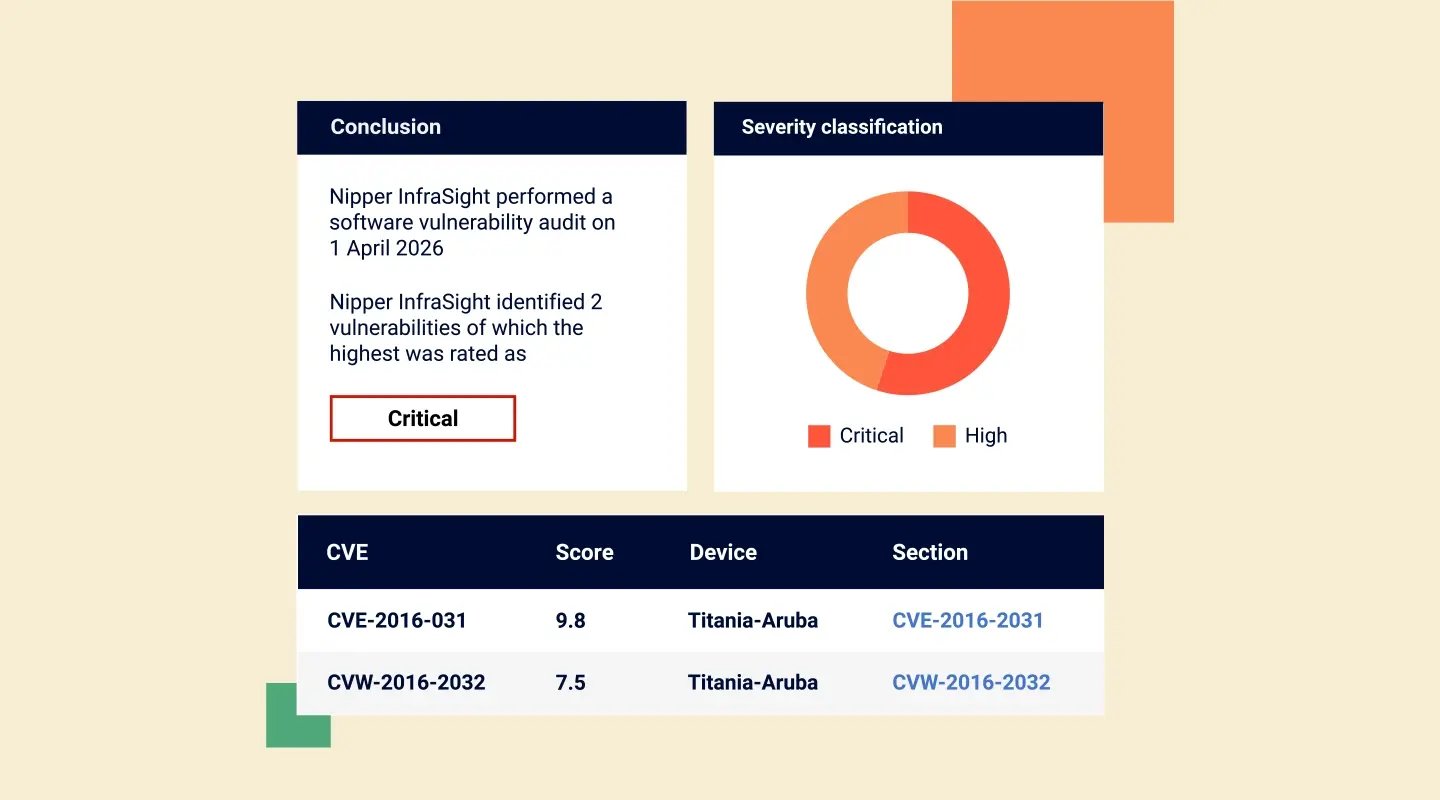Click Titania-Aruba in the 7.5 row

click(x=753, y=682)
